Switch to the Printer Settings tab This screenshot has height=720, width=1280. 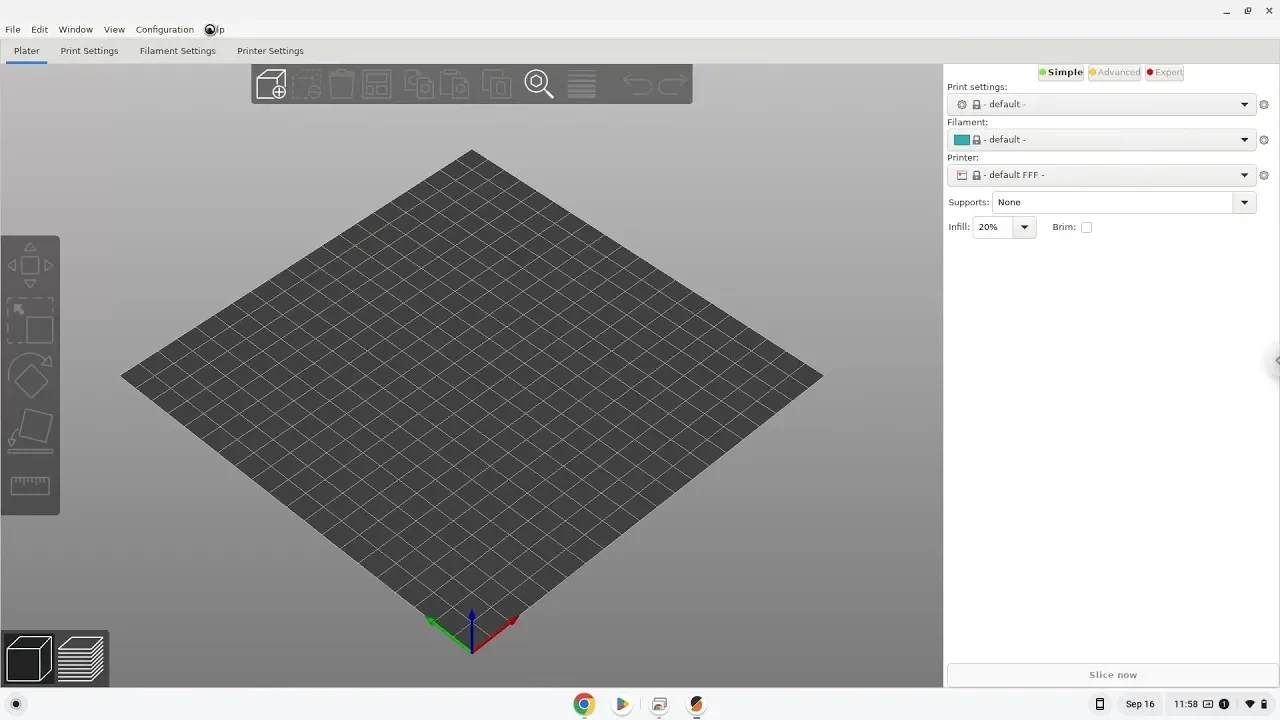point(270,51)
